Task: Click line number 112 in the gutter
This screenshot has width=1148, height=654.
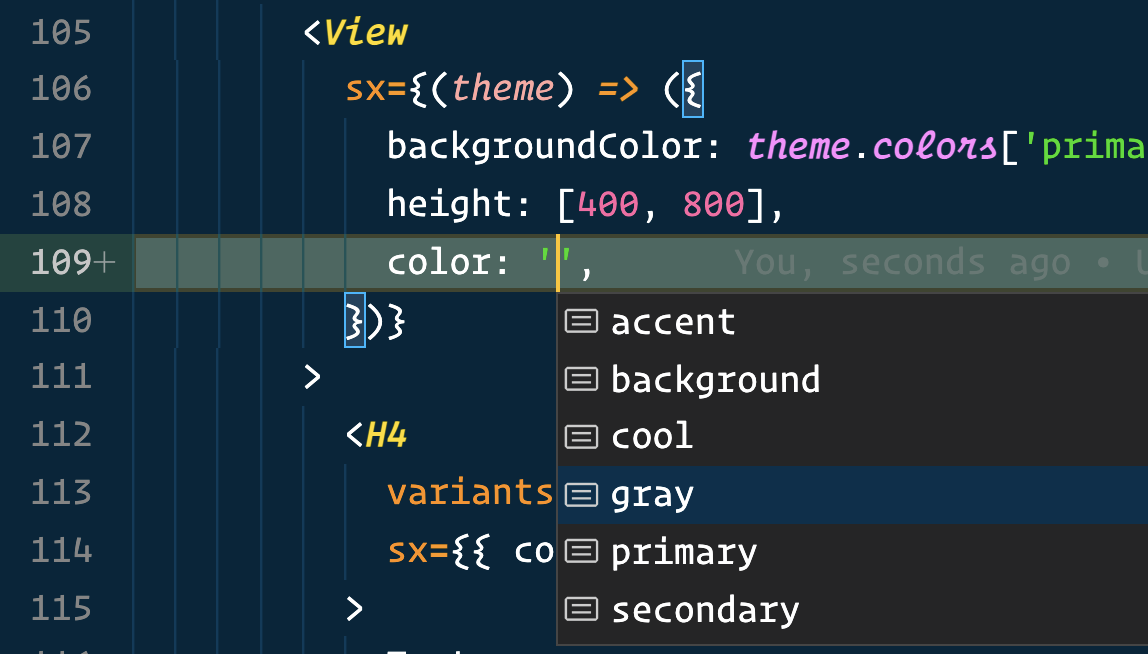Action: click(62, 435)
